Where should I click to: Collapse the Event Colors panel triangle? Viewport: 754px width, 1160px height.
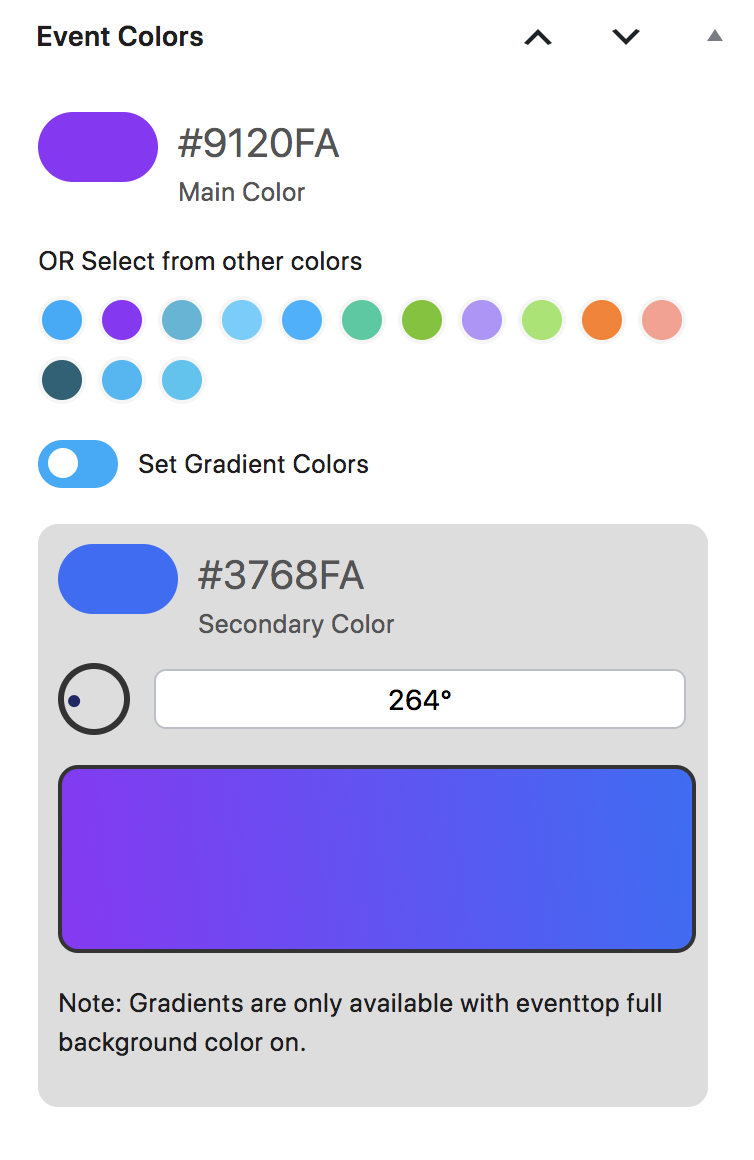click(714, 36)
